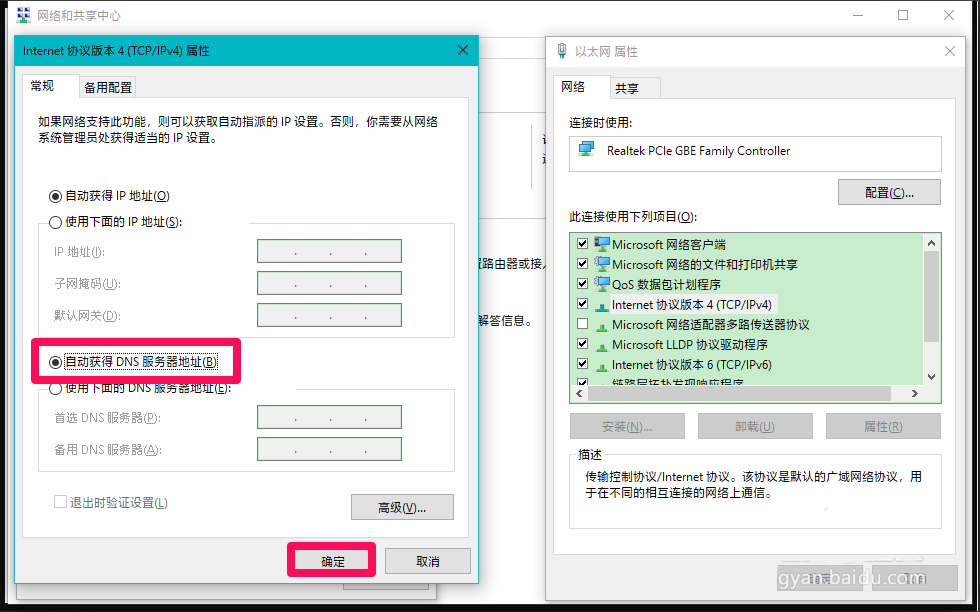Click the 确定 button in IPv4 dialog

coord(332,561)
